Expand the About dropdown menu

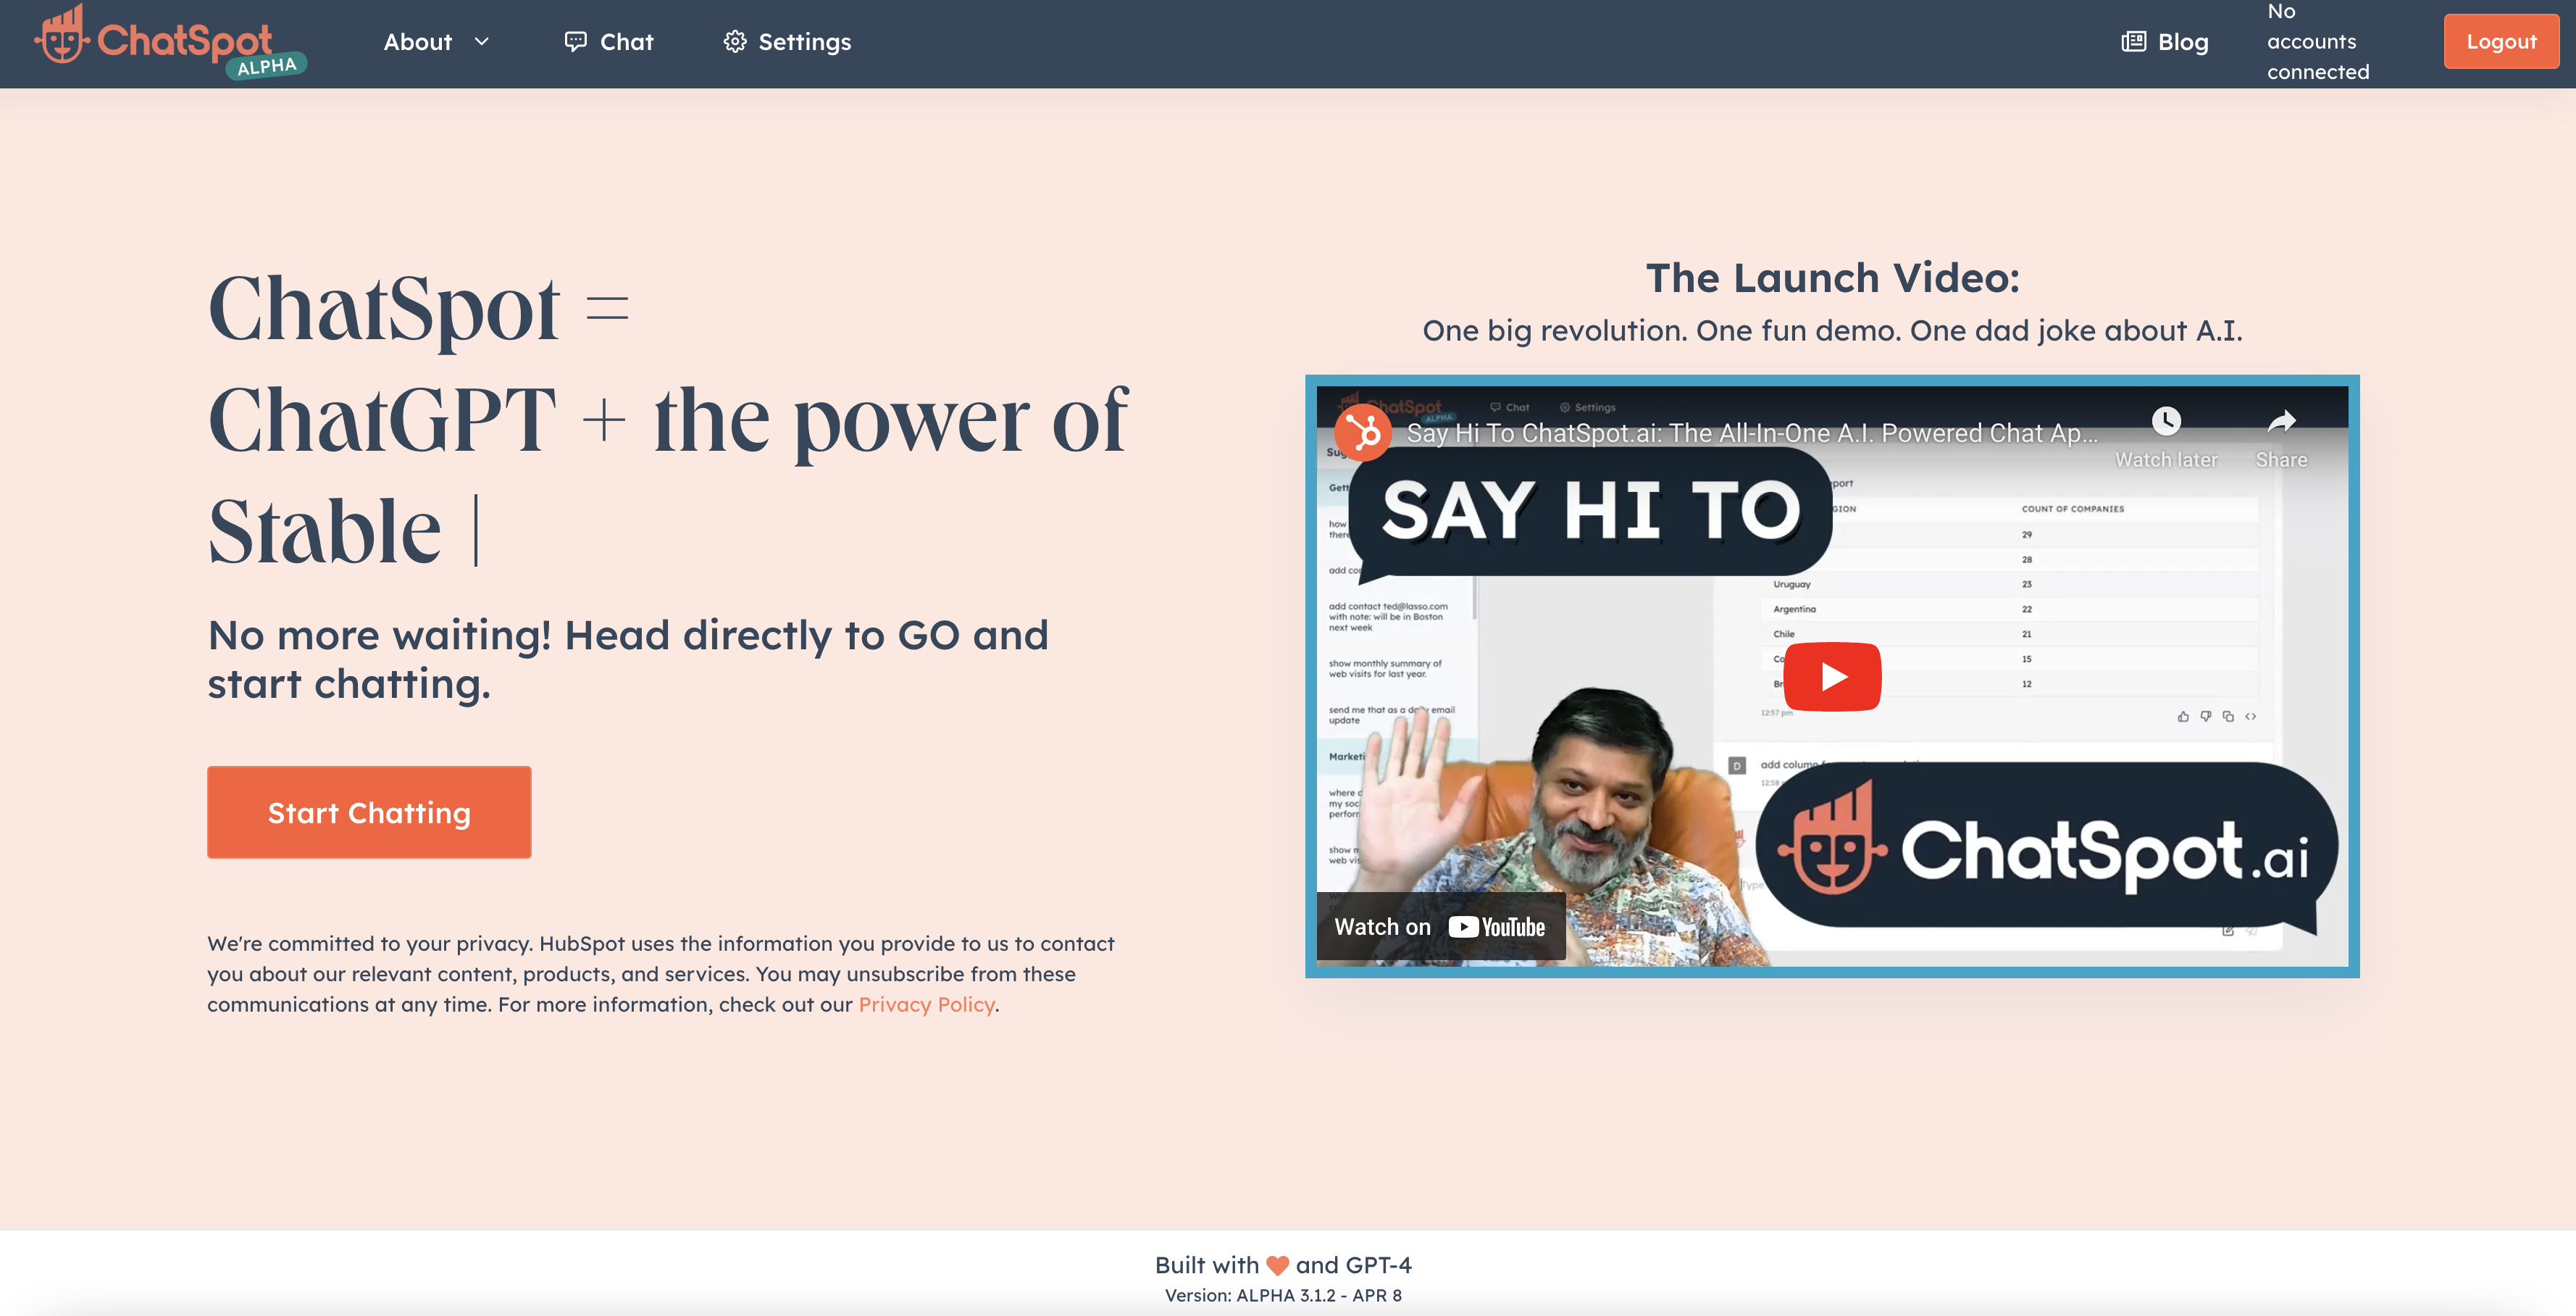[432, 41]
